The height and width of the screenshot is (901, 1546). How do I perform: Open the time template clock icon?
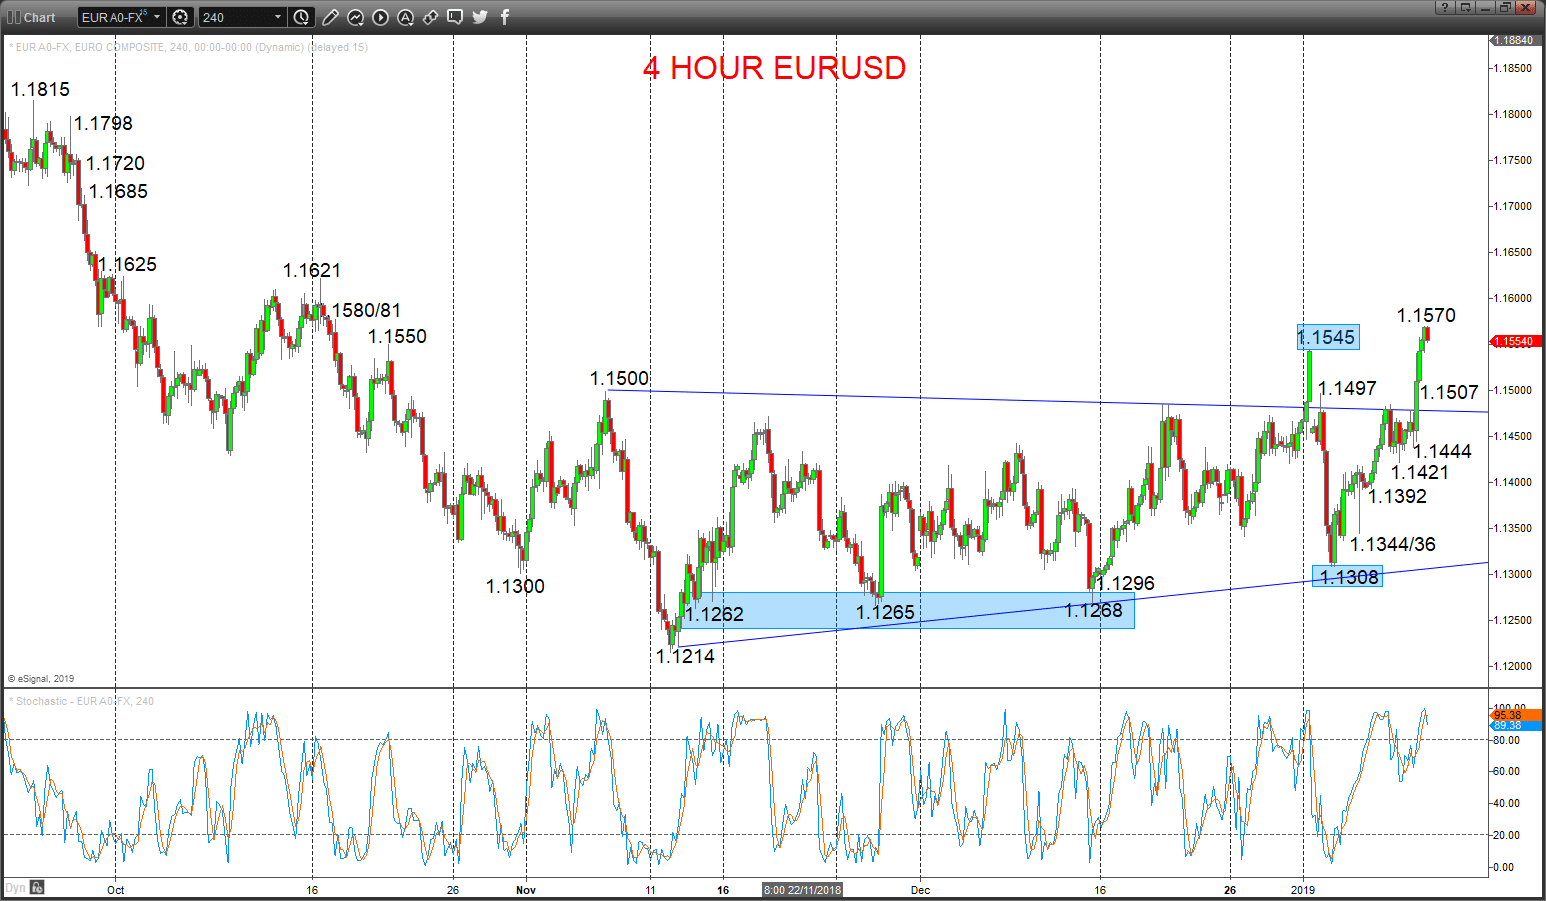pyautogui.click(x=301, y=17)
